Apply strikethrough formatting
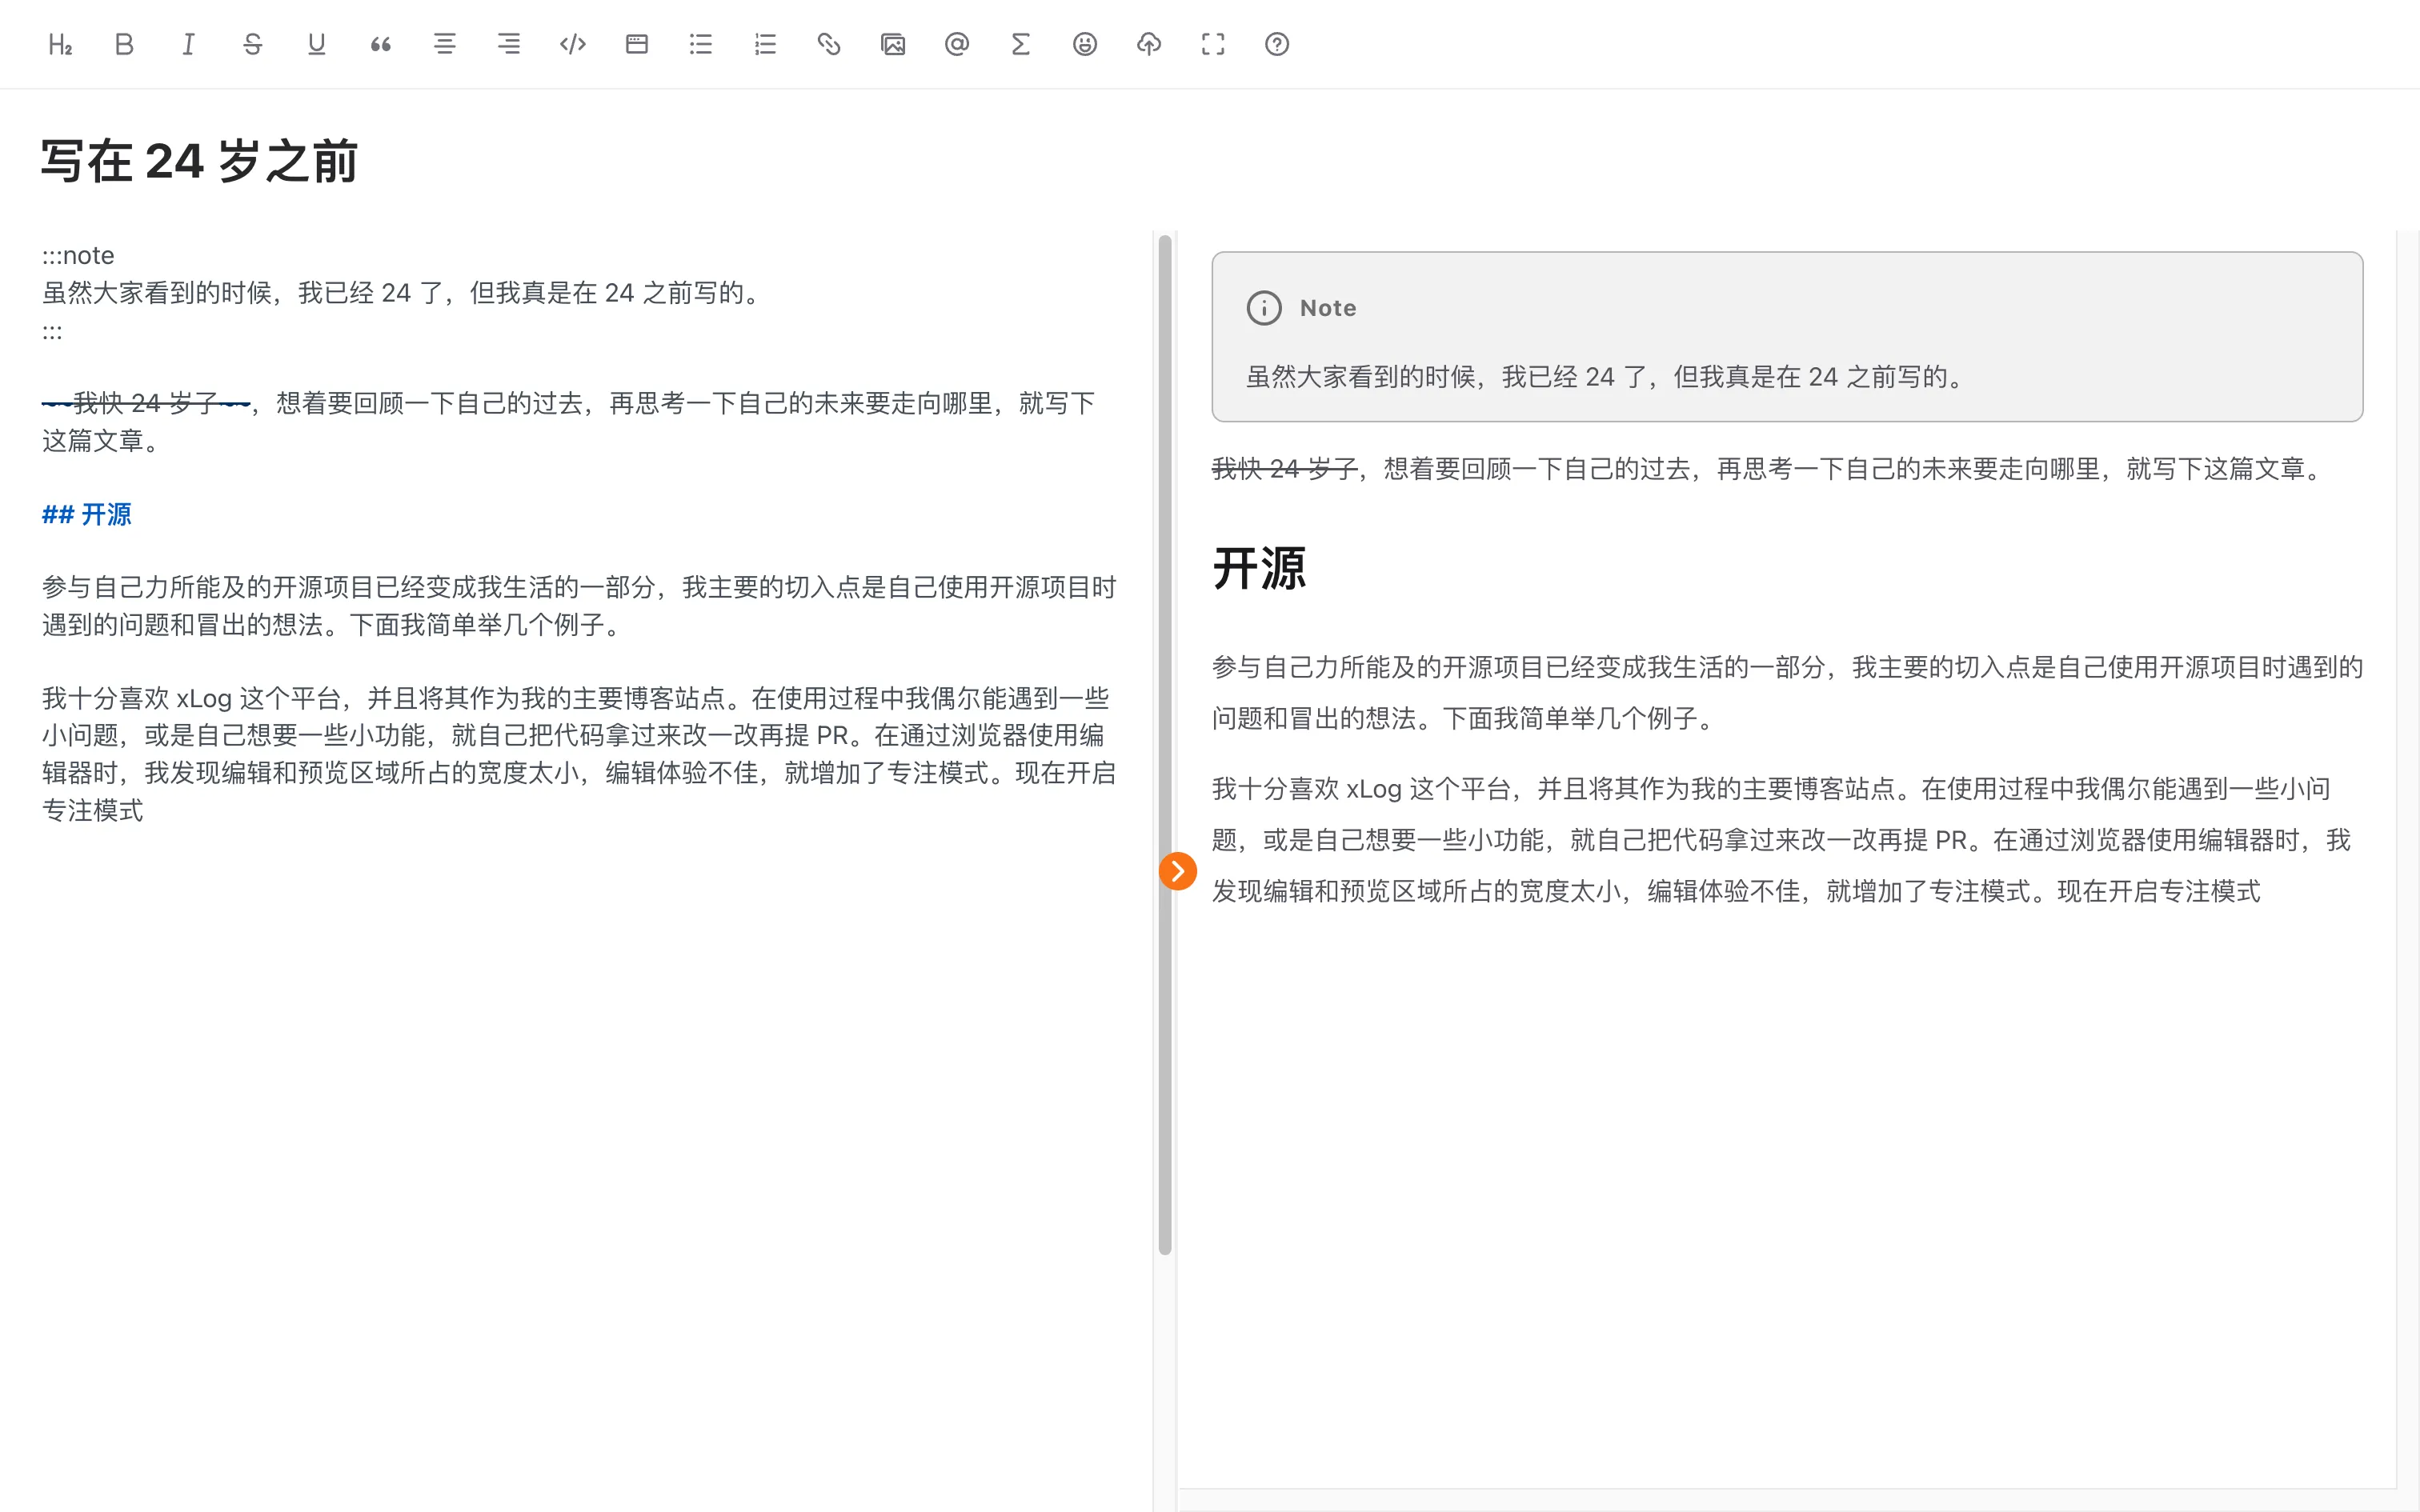The image size is (2420, 1512). 252,44
